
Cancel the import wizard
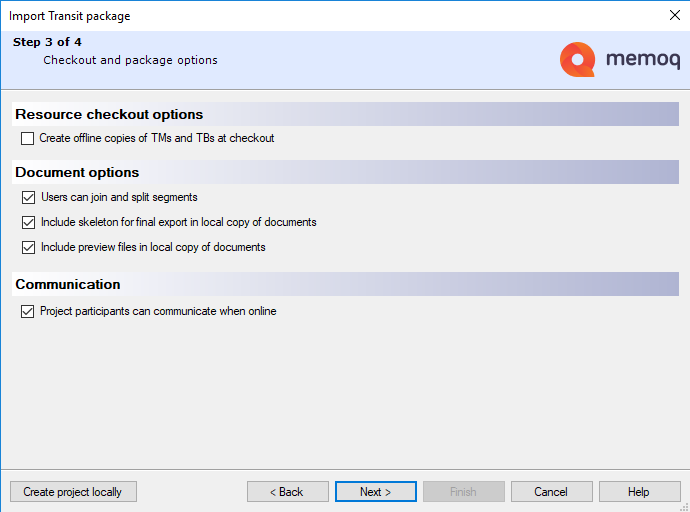coord(551,492)
